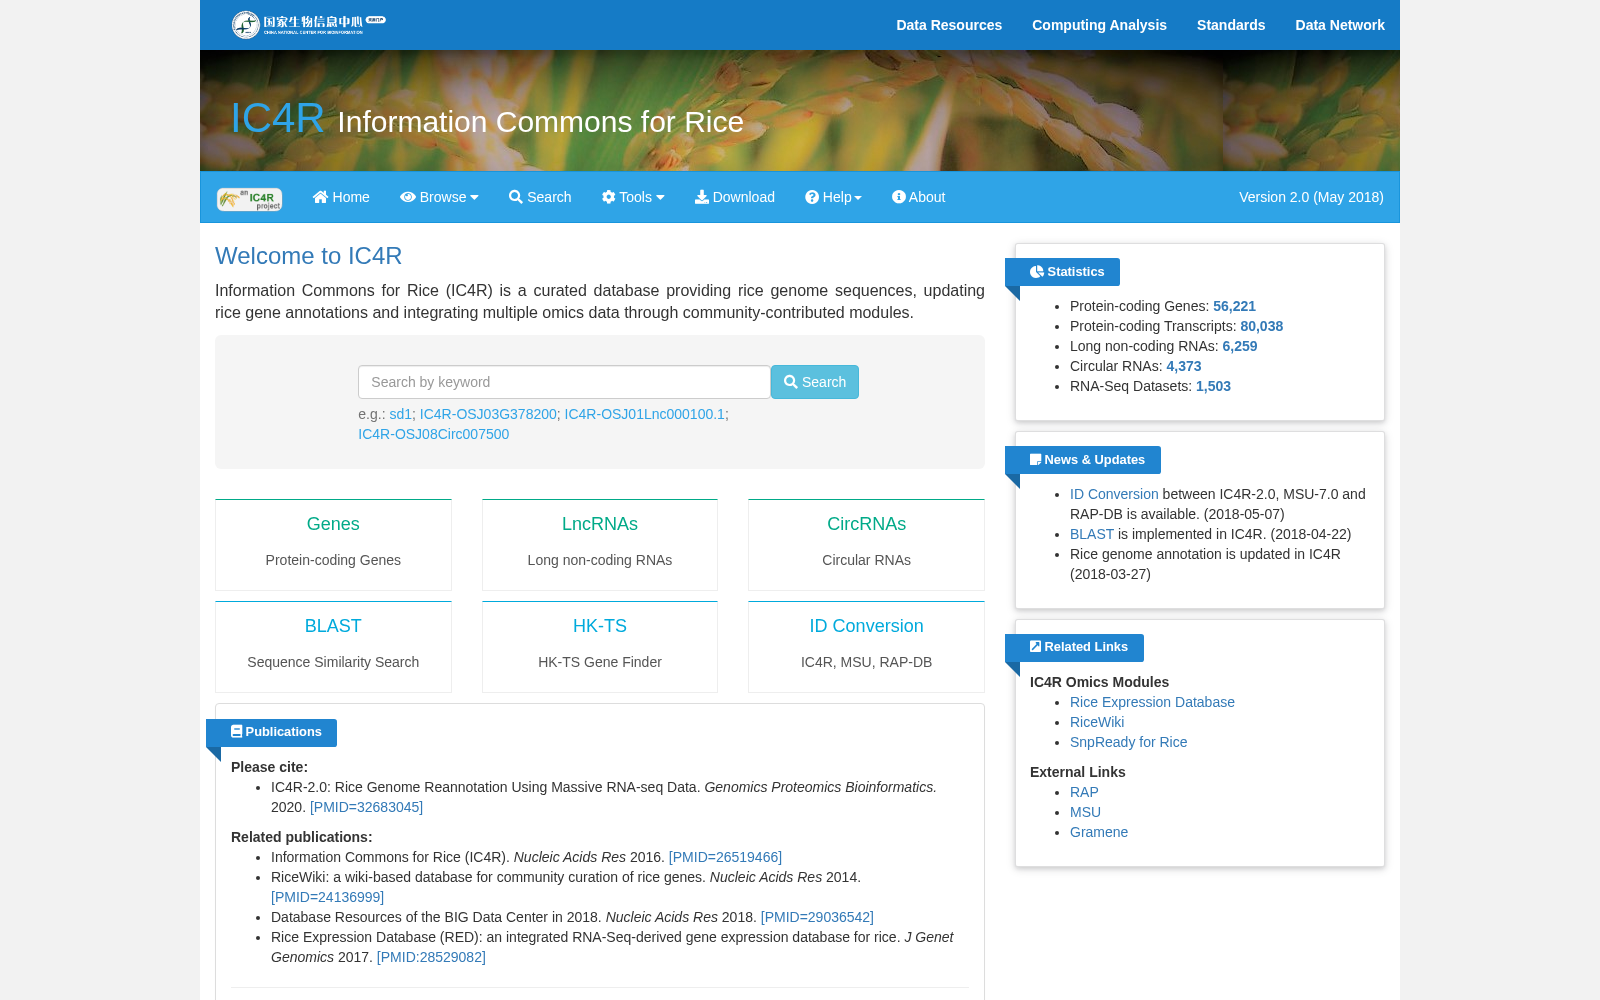Open protein-coding genes count 56,221

click(x=1234, y=306)
